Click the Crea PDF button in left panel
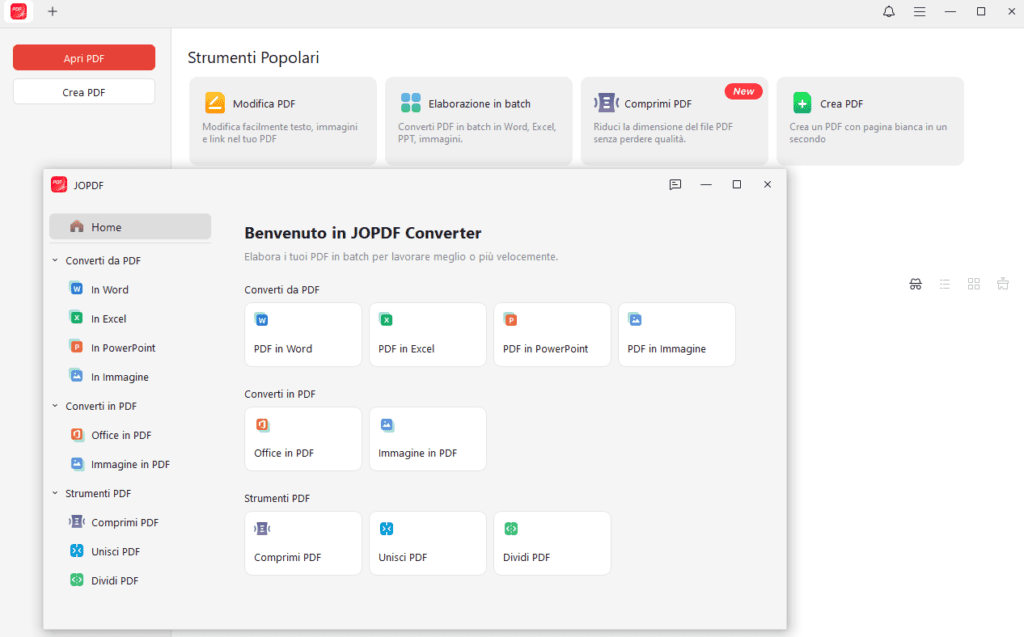 pyautogui.click(x=84, y=92)
